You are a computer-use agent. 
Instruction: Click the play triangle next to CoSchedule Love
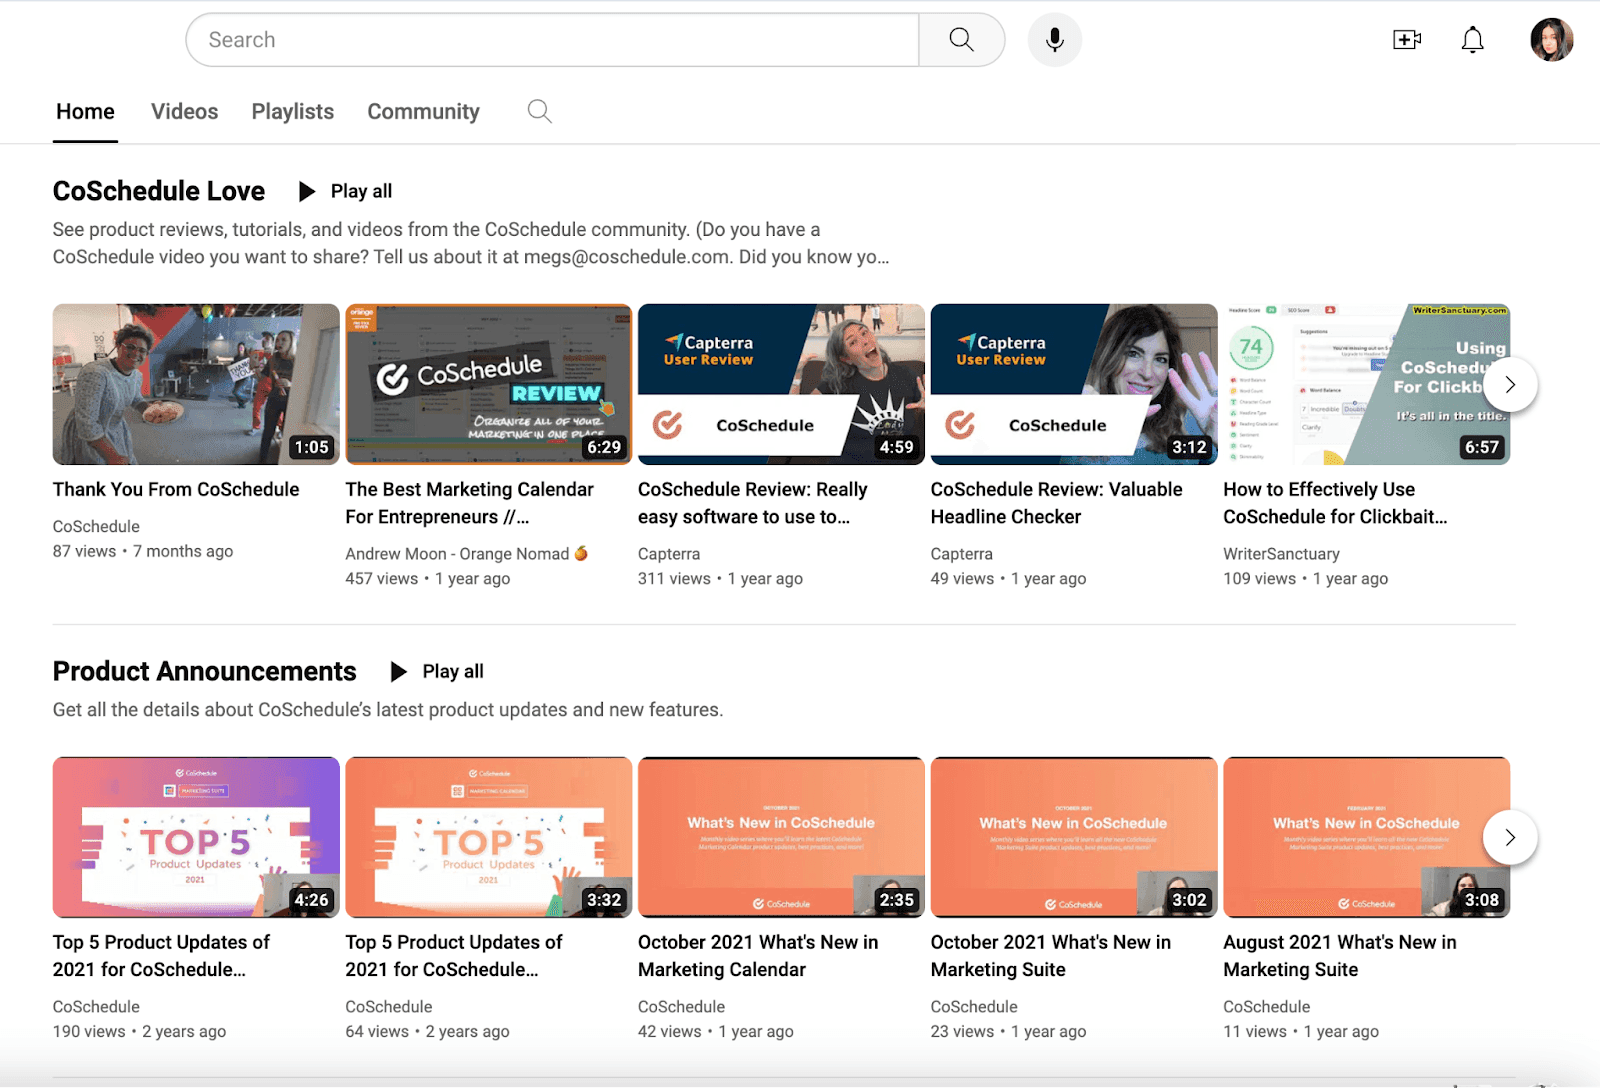click(x=306, y=191)
